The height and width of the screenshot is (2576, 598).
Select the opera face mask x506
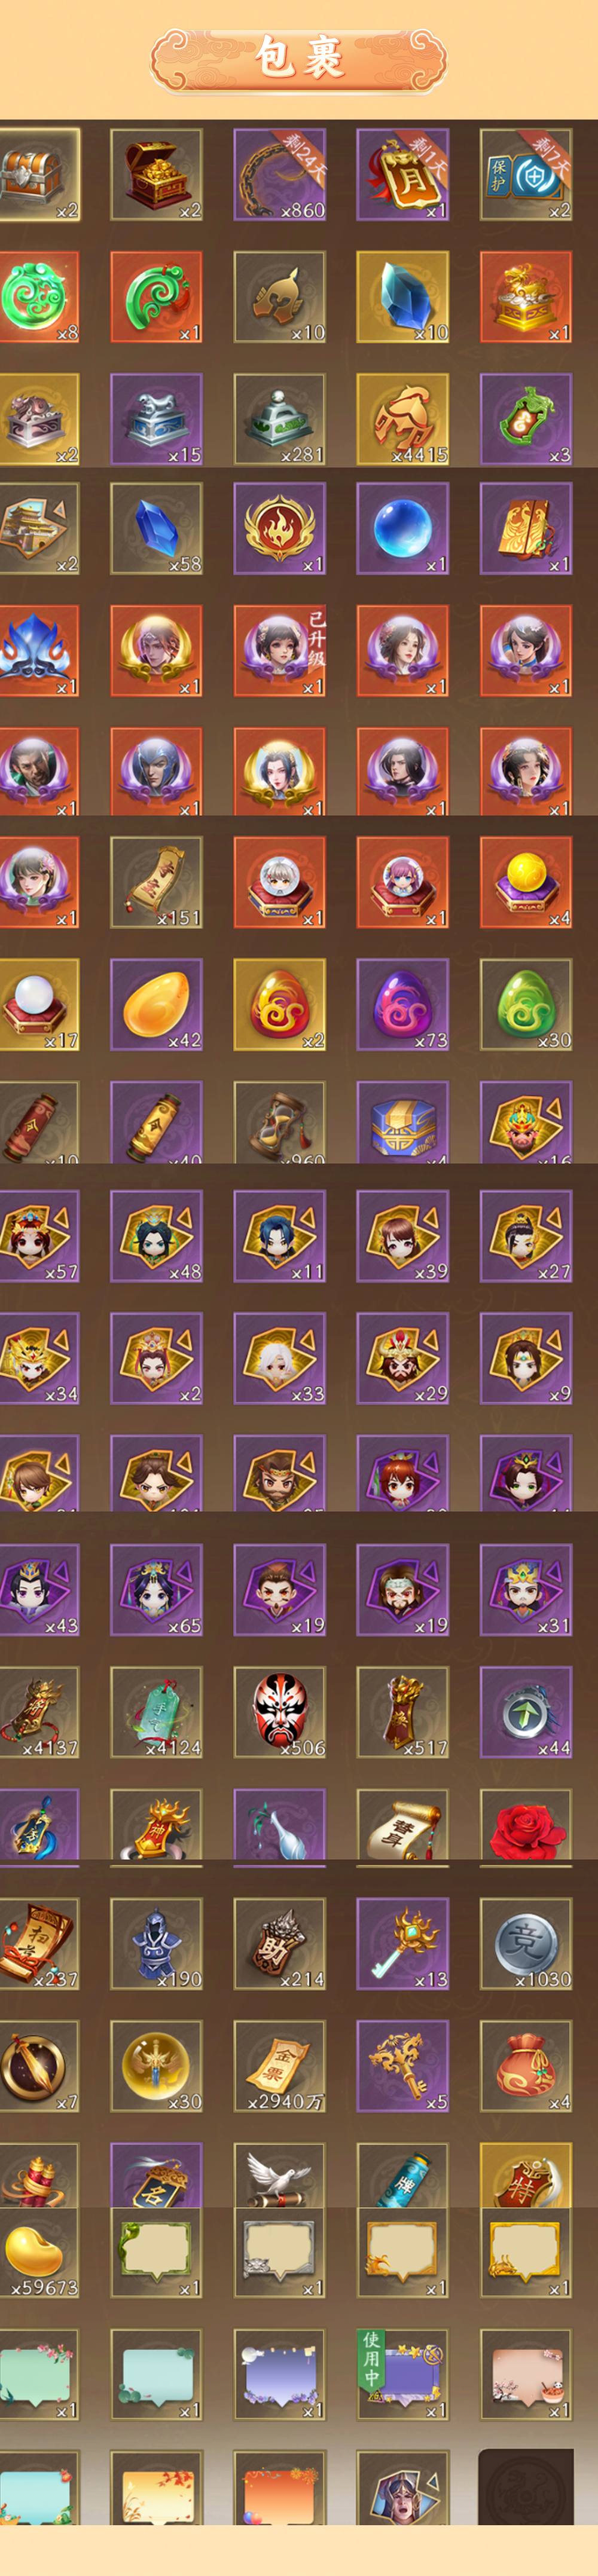[279, 1712]
